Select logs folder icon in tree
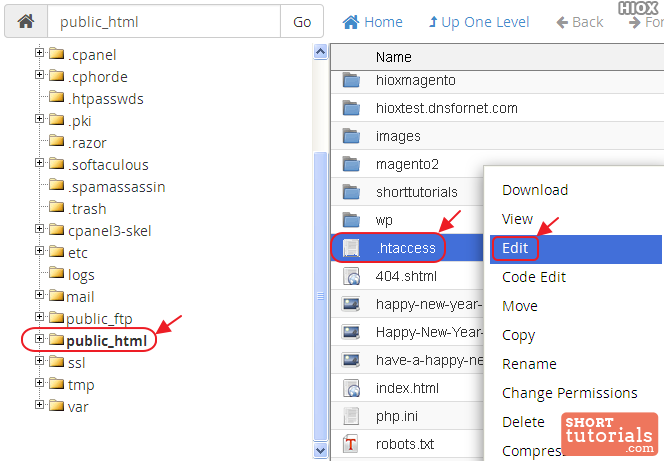 56,273
